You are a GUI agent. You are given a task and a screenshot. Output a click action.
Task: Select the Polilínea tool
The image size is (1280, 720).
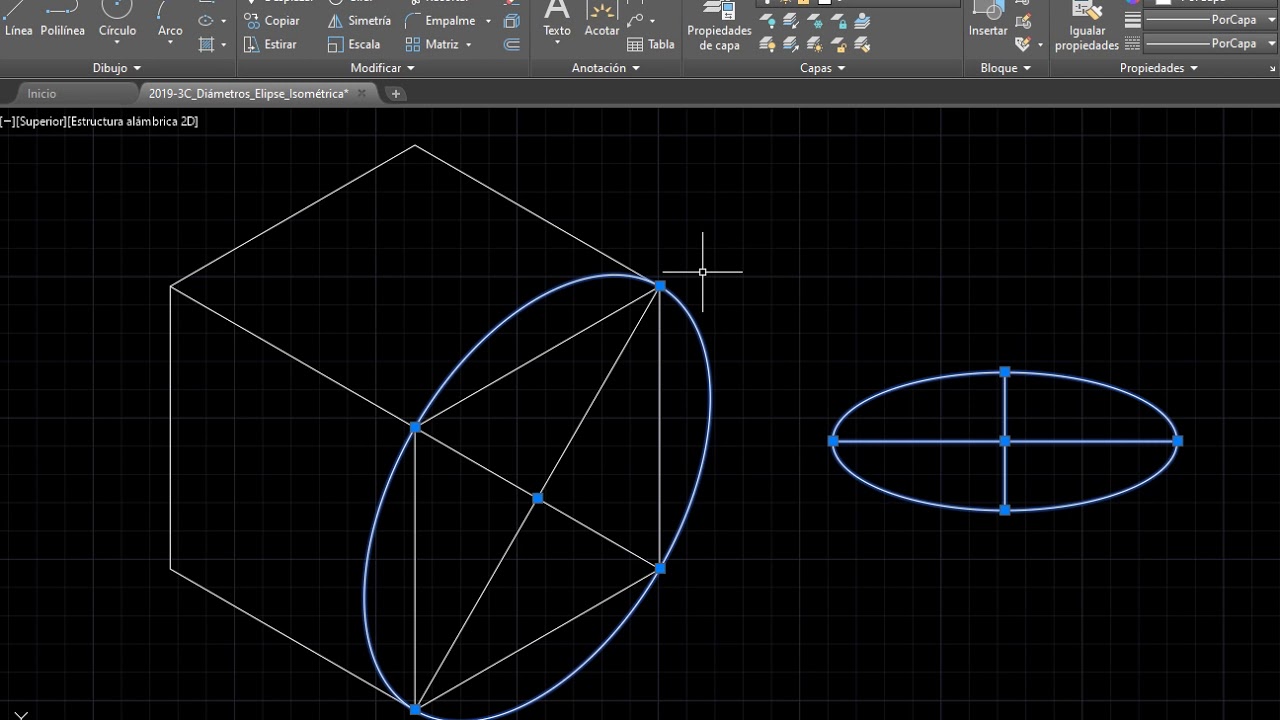(x=62, y=20)
